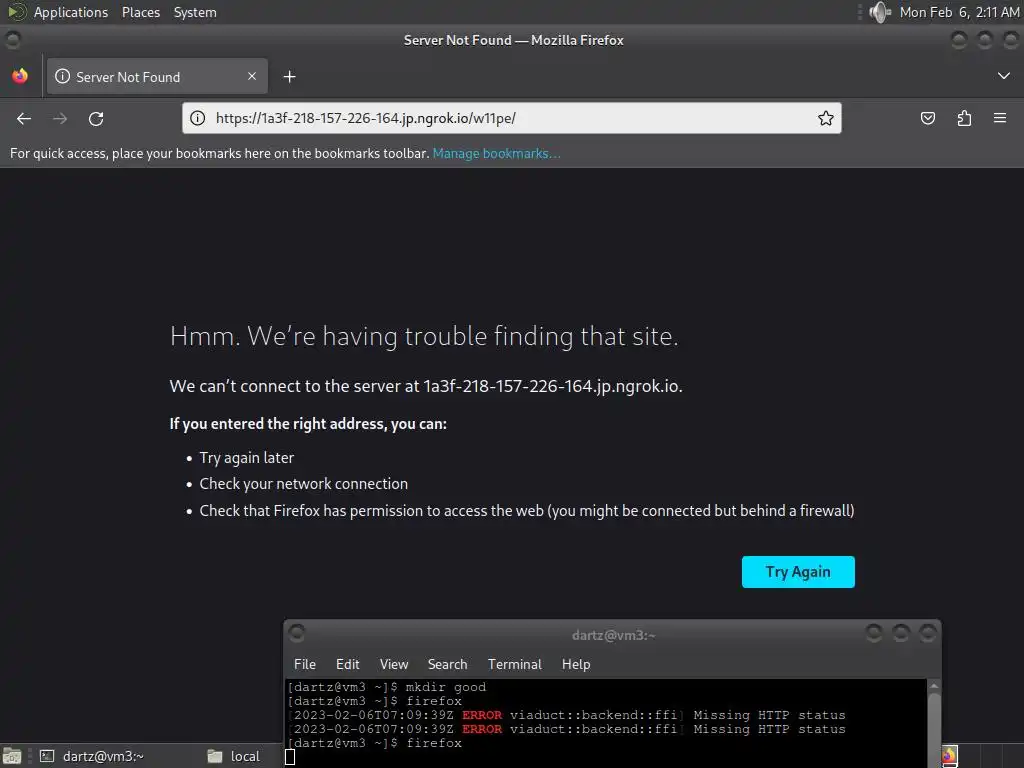Image resolution: width=1024 pixels, height=768 pixels.
Task: Reload the page with refresh icon
Action: point(96,118)
